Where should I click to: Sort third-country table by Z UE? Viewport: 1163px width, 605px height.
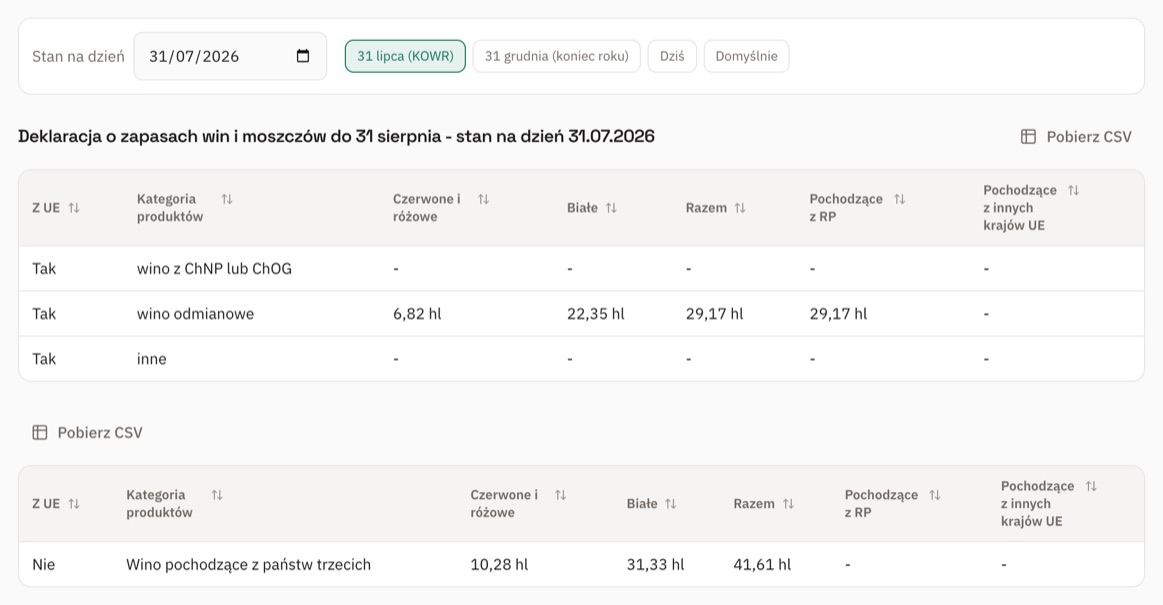coord(73,503)
